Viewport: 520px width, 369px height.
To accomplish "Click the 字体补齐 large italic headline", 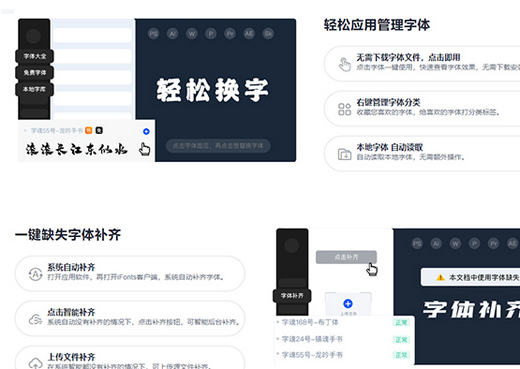I will [471, 309].
